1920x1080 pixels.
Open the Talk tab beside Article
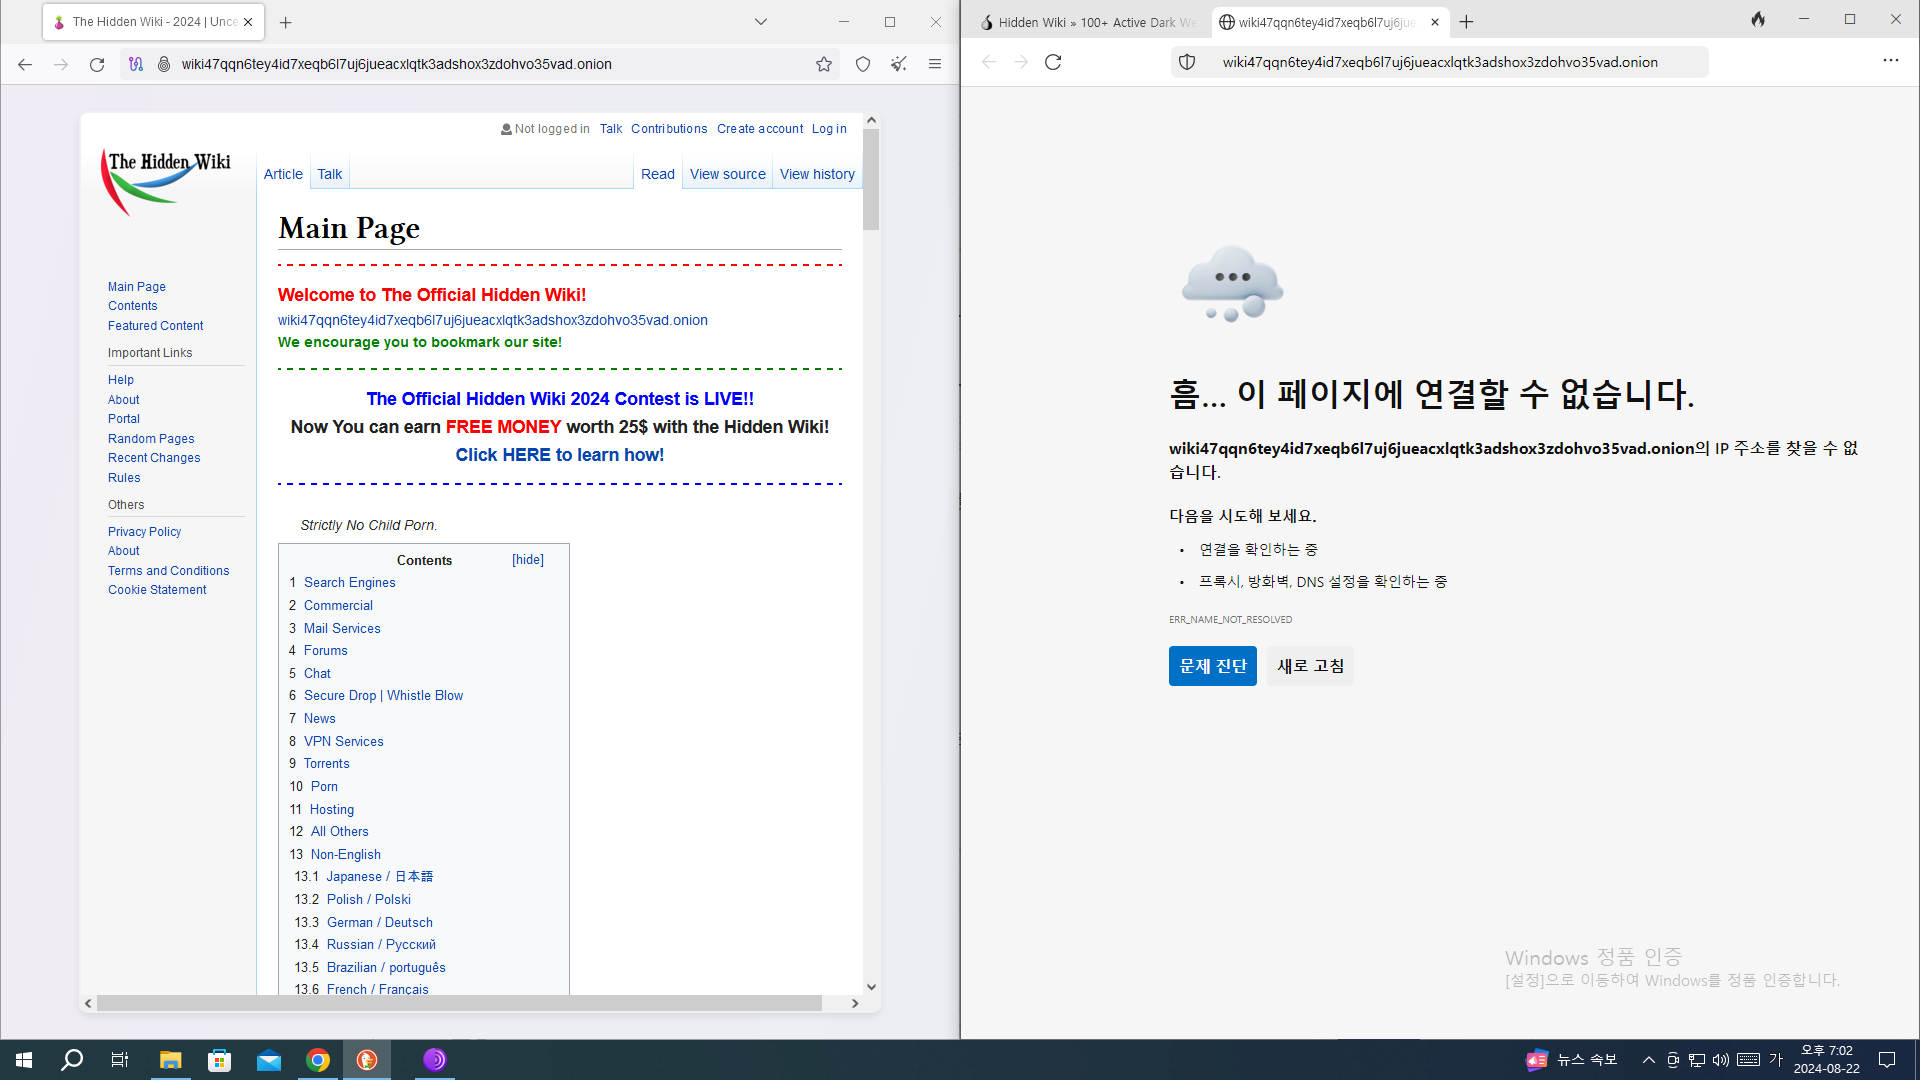click(x=329, y=174)
